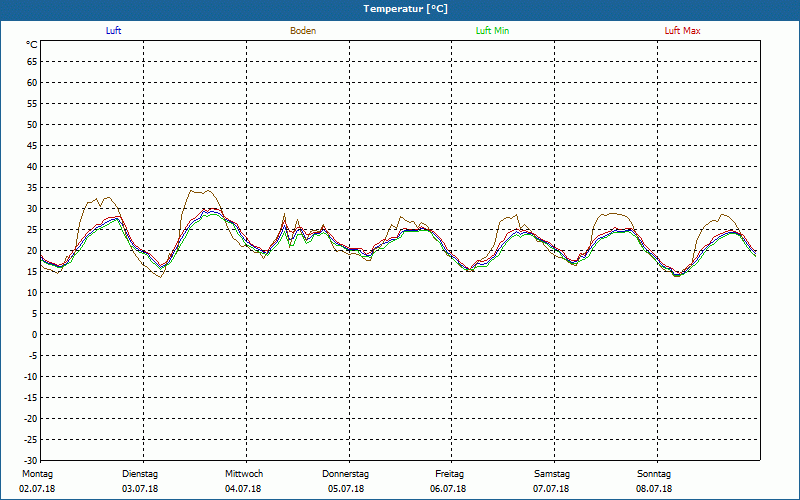
Task: Click the Samstag day label
Action: pyautogui.click(x=552, y=474)
